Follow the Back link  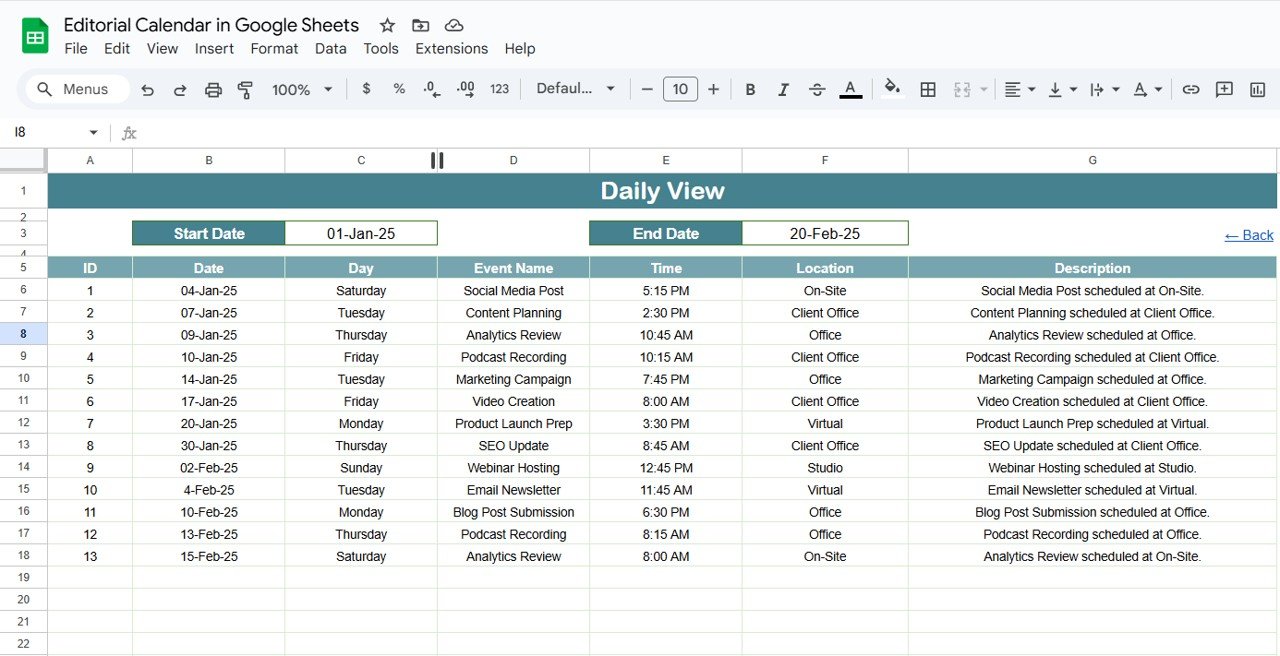[x=1249, y=235]
